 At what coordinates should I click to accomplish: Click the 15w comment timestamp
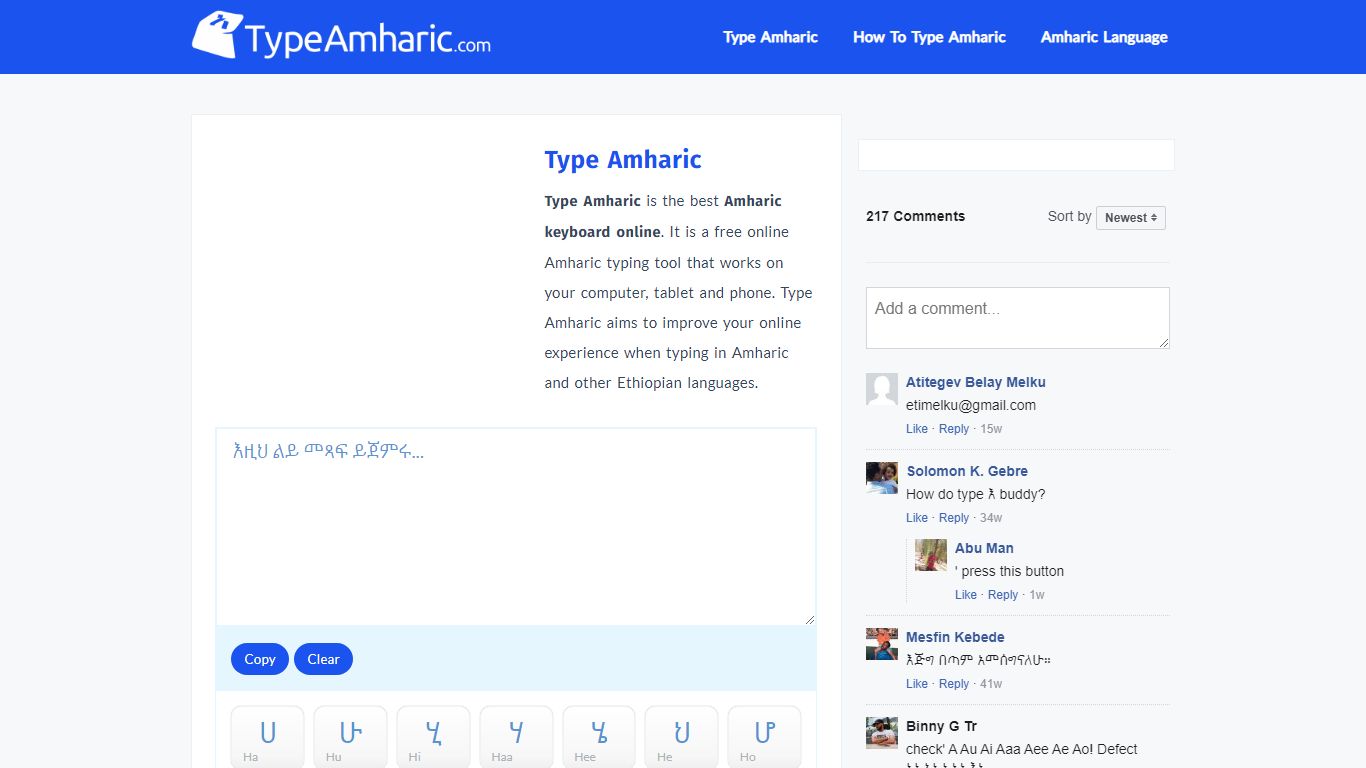991,429
